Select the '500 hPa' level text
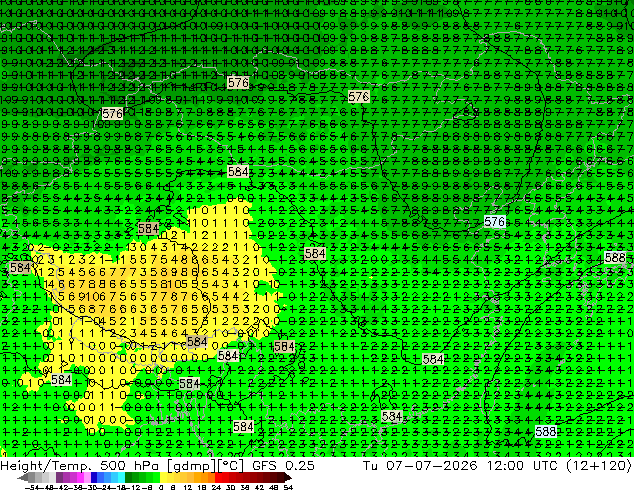The image size is (634, 490). [130, 466]
